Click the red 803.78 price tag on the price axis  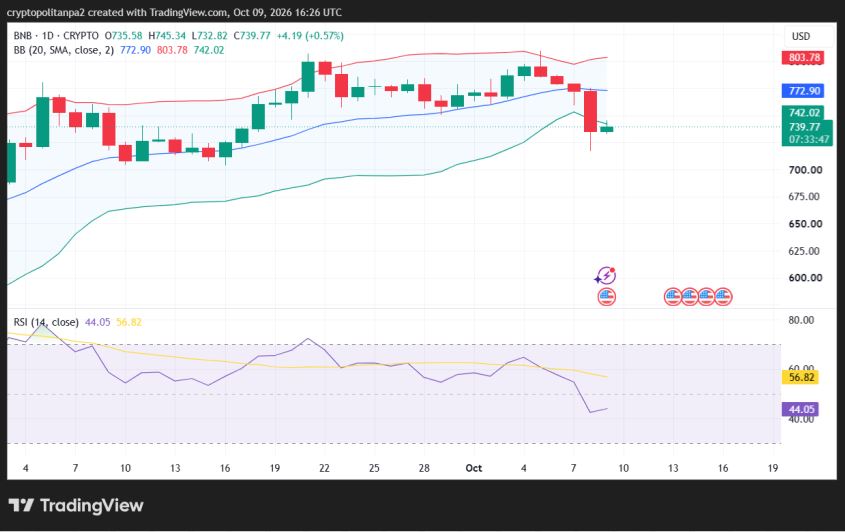pyautogui.click(x=803, y=57)
